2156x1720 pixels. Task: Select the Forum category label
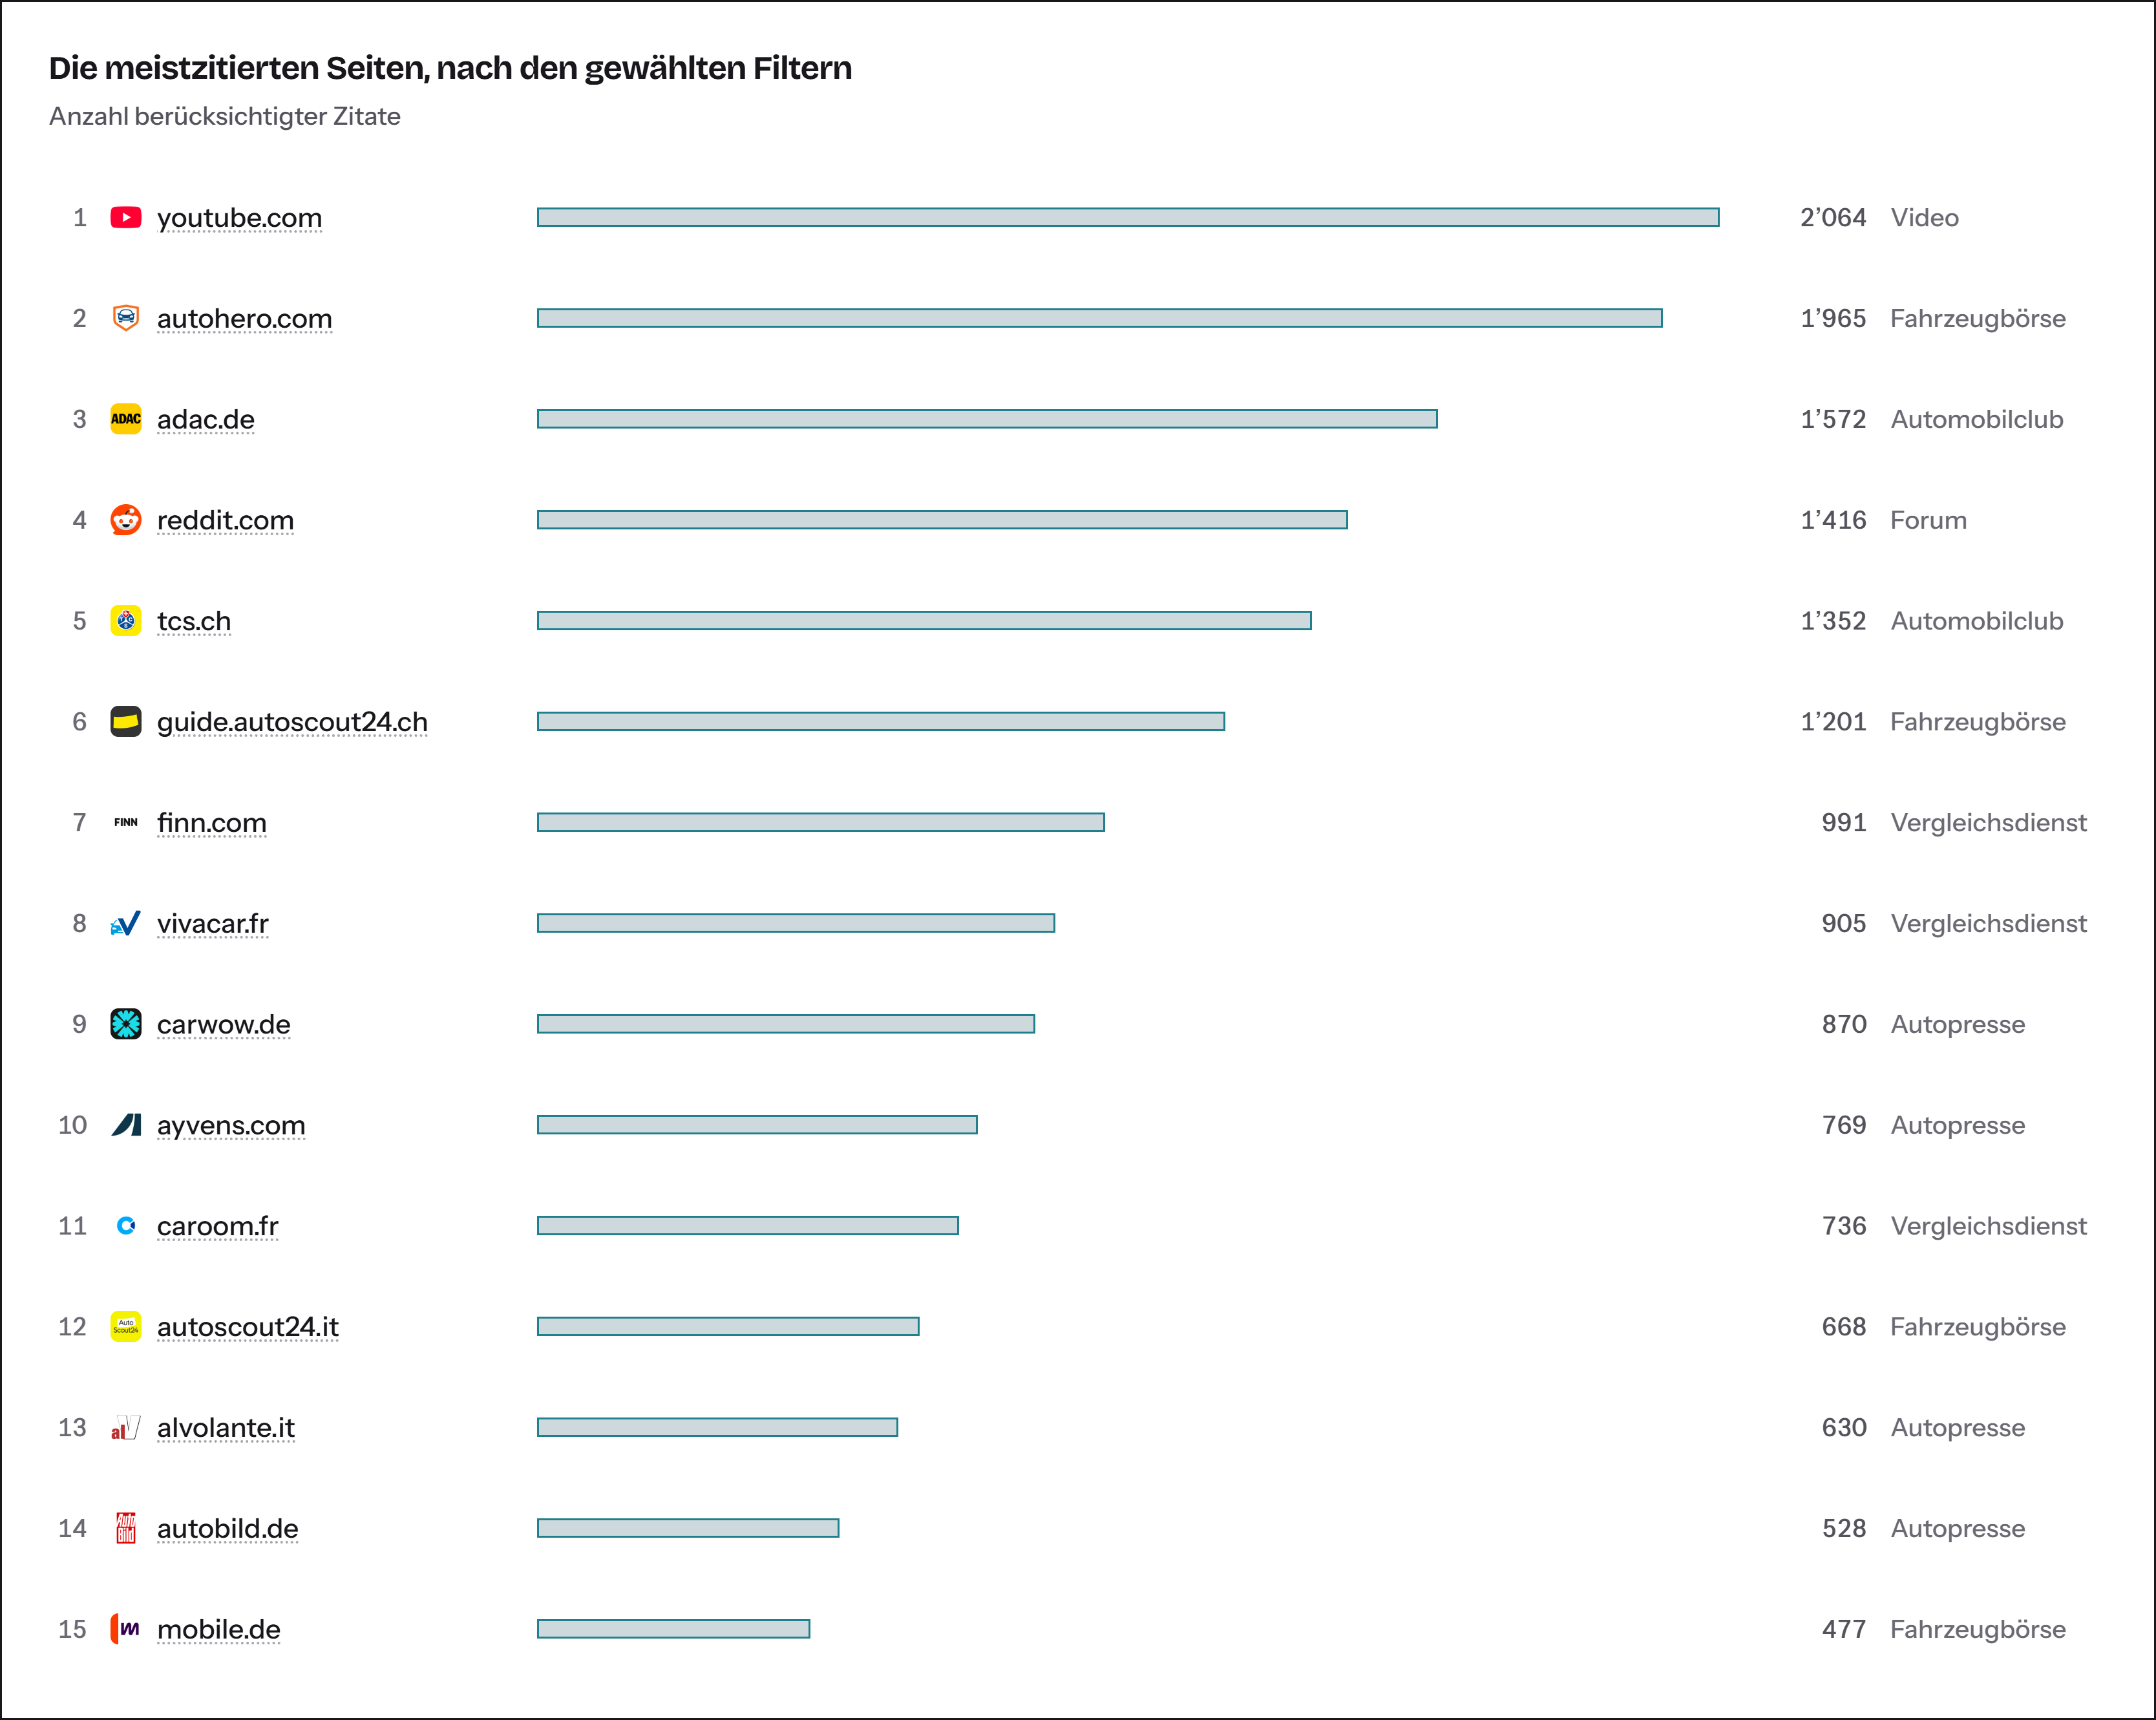[1928, 520]
